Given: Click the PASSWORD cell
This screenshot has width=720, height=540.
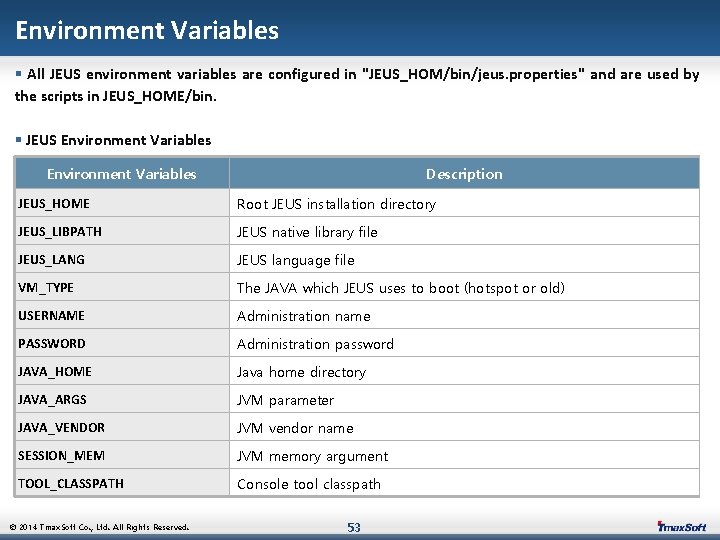Looking at the screenshot, I should tap(122, 343).
